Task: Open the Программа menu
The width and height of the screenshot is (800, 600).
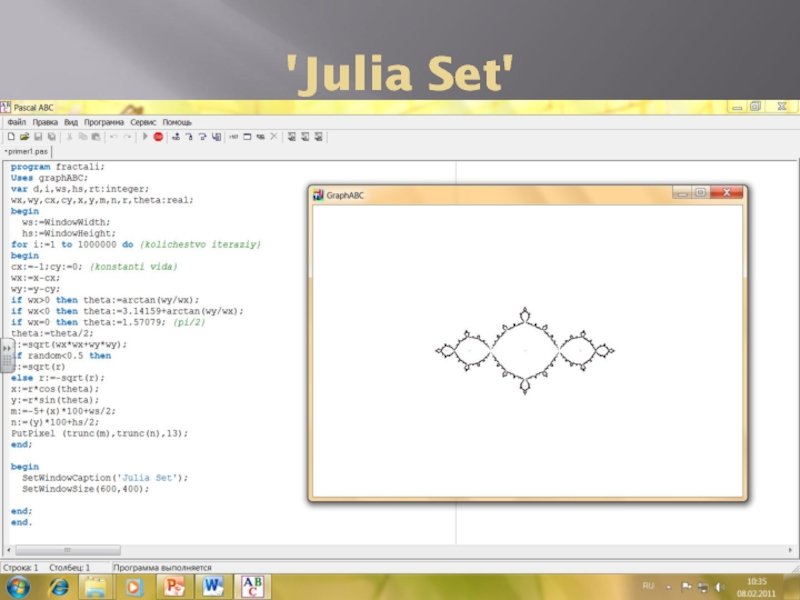Action: click(x=103, y=121)
